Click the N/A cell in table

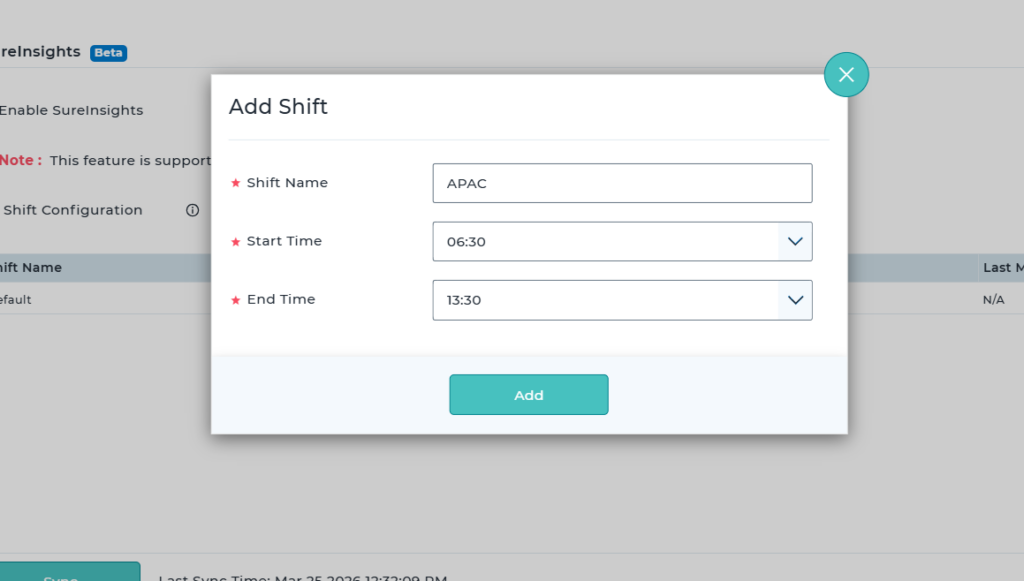[993, 299]
